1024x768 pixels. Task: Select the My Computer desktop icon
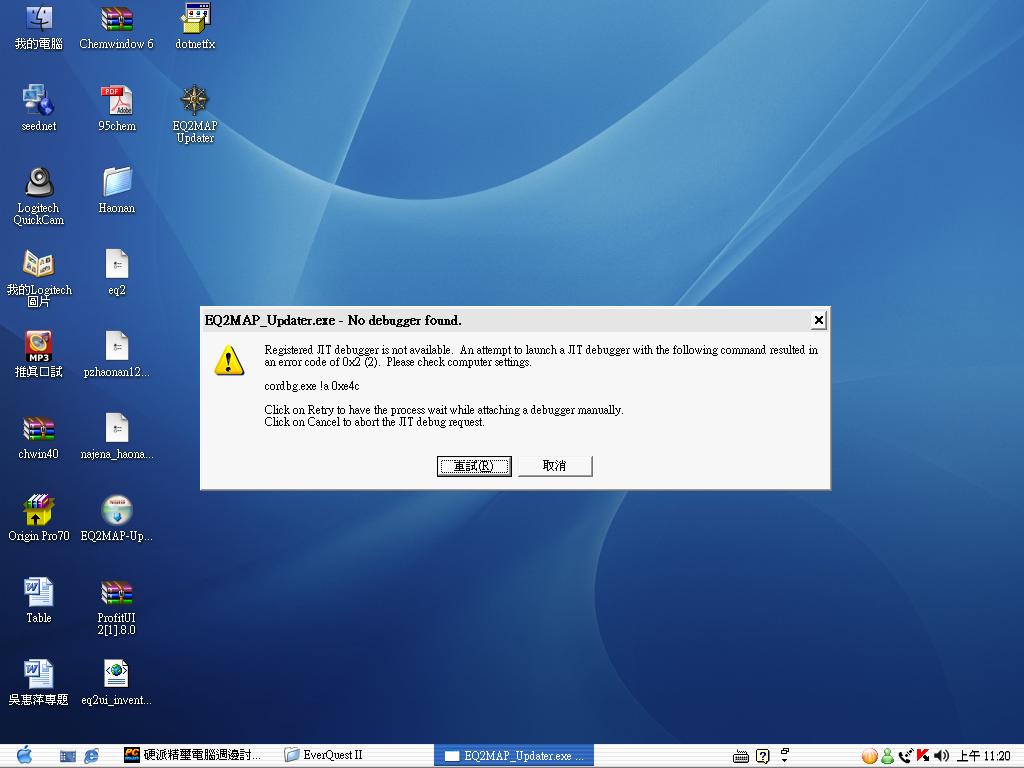pyautogui.click(x=38, y=19)
